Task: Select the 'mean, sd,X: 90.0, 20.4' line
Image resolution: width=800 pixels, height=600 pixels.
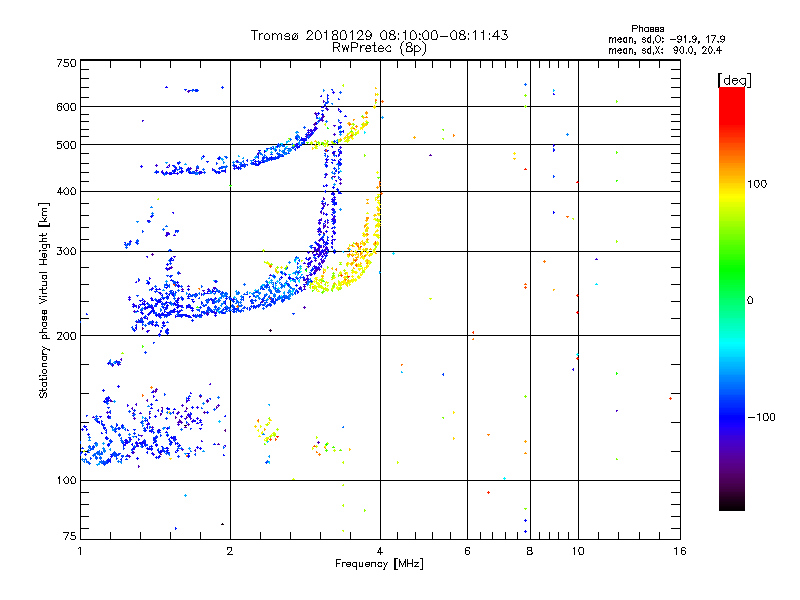Action: click(x=664, y=50)
